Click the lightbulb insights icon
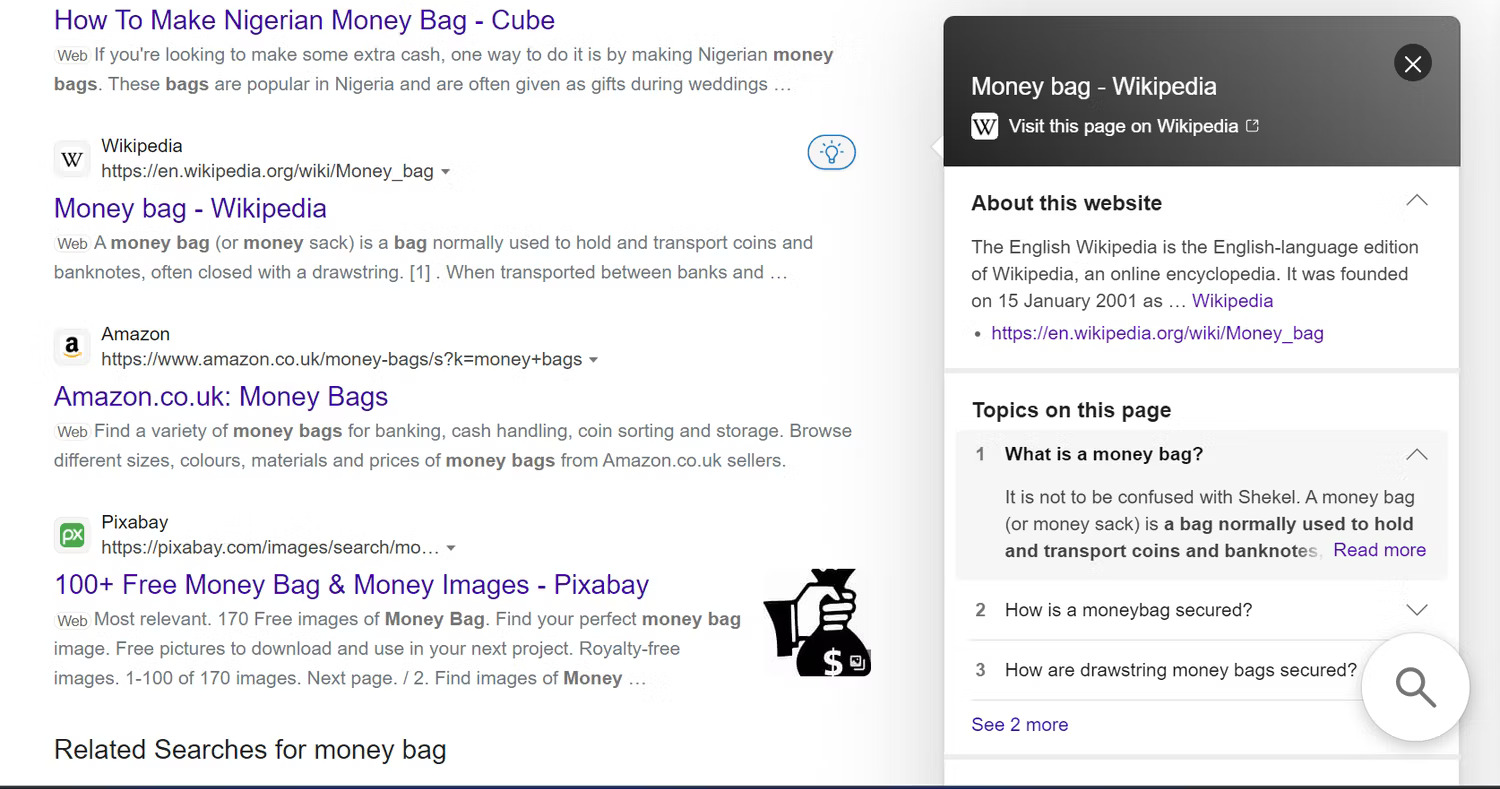The width and height of the screenshot is (1500, 789). 831,152
